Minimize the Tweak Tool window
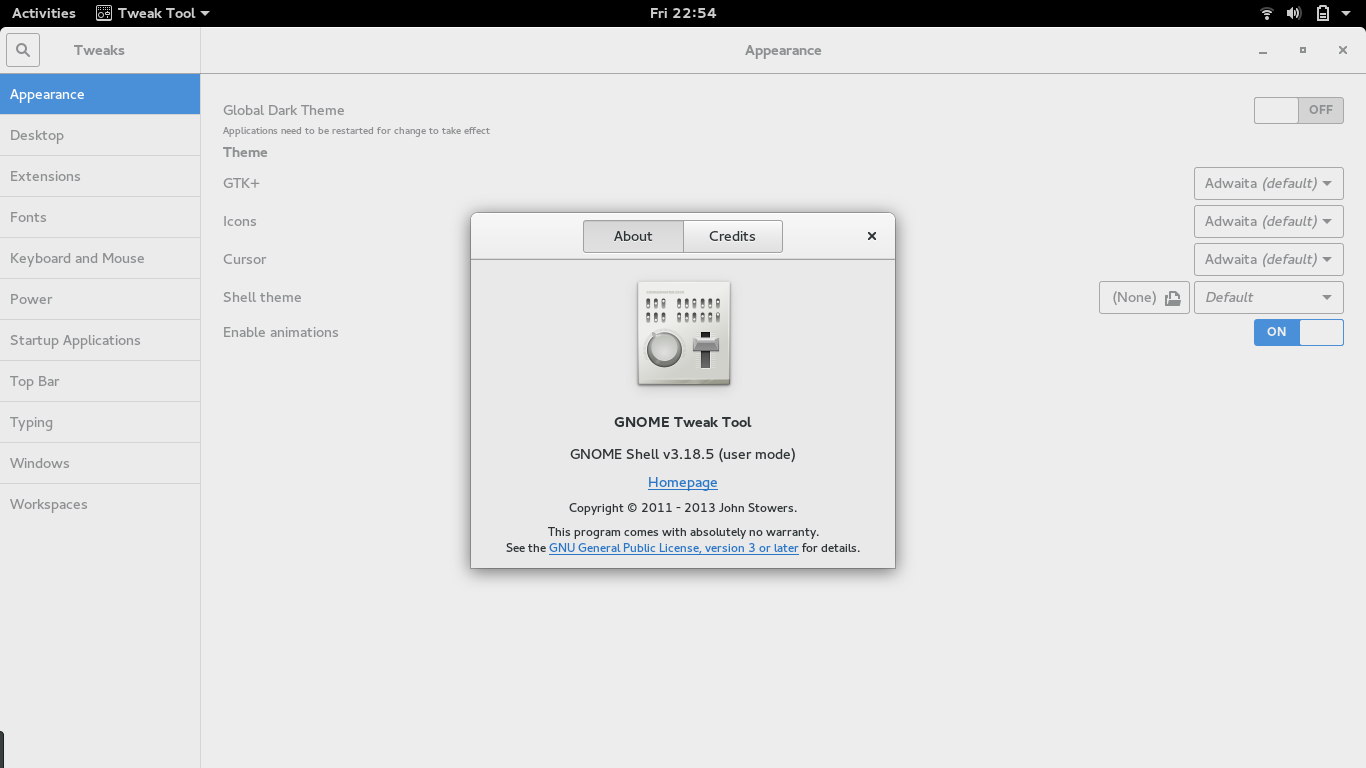This screenshot has width=1366, height=768. [1263, 50]
